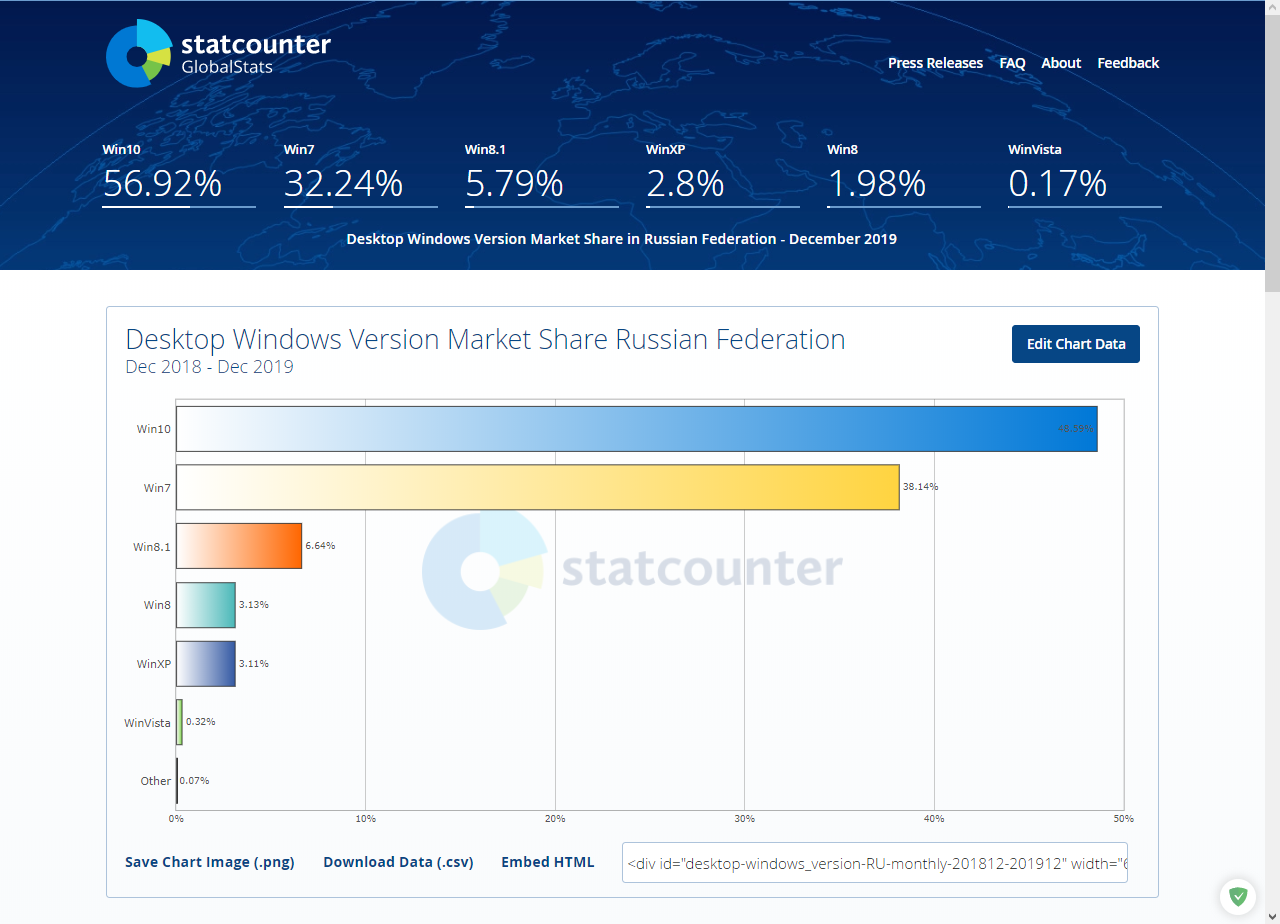Click the green shield icon
The width and height of the screenshot is (1280, 924).
[1238, 896]
